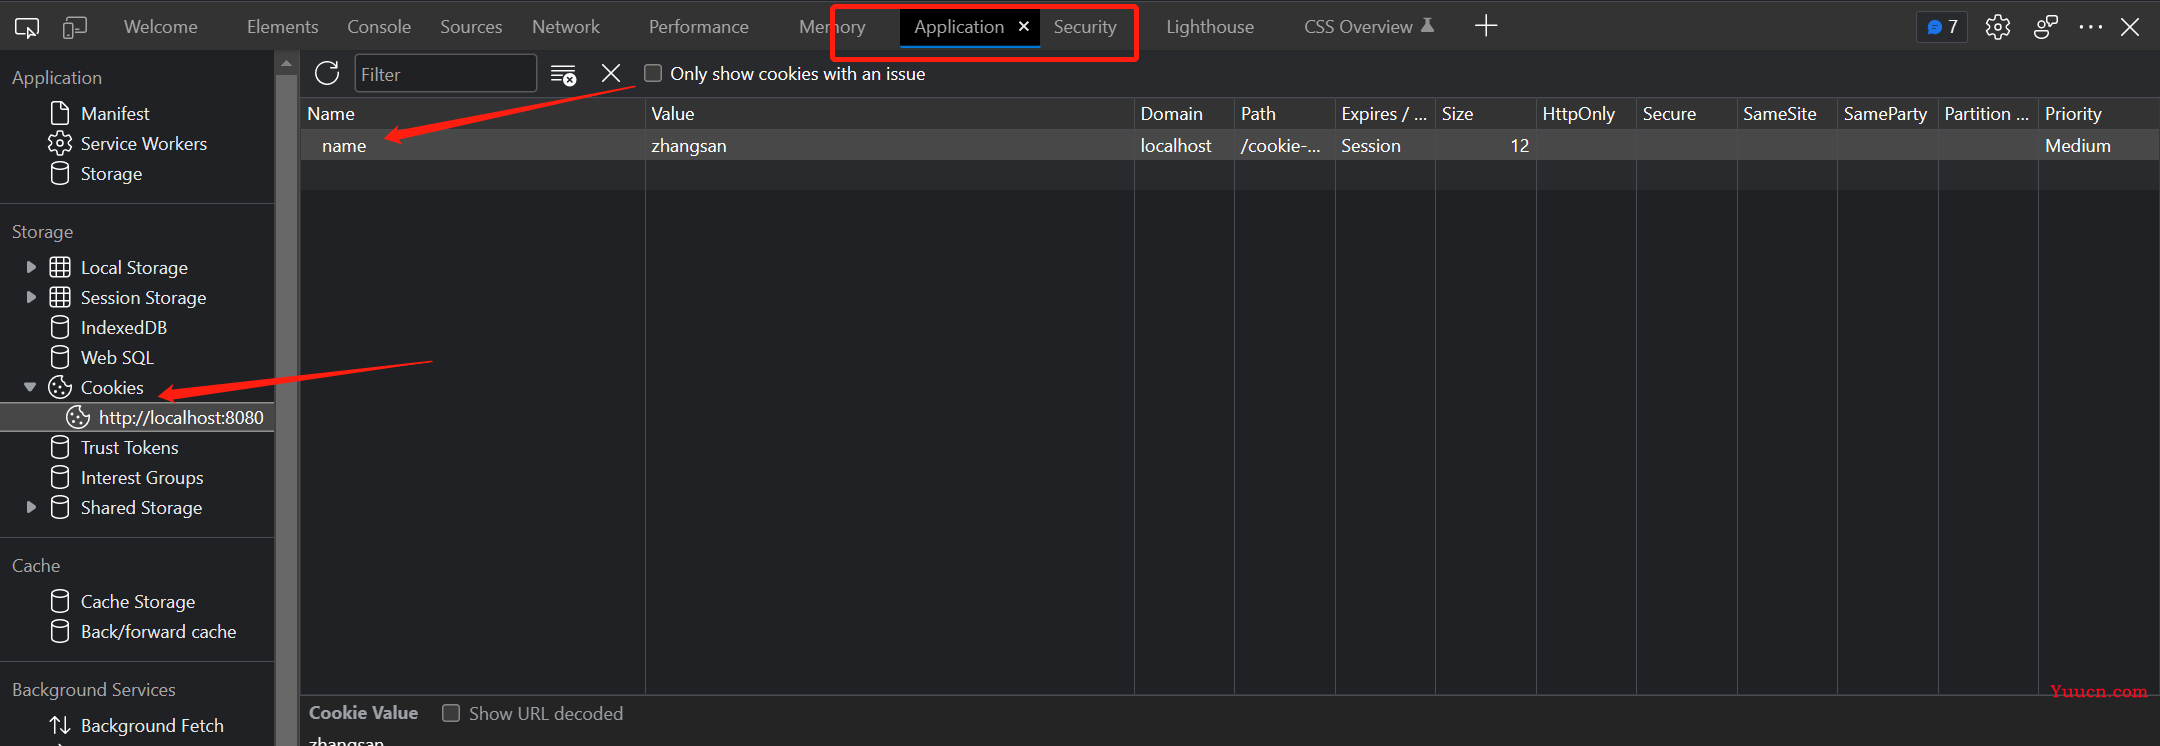Refresh the cookies table
Screen dimensions: 2160x746
coord(327,73)
